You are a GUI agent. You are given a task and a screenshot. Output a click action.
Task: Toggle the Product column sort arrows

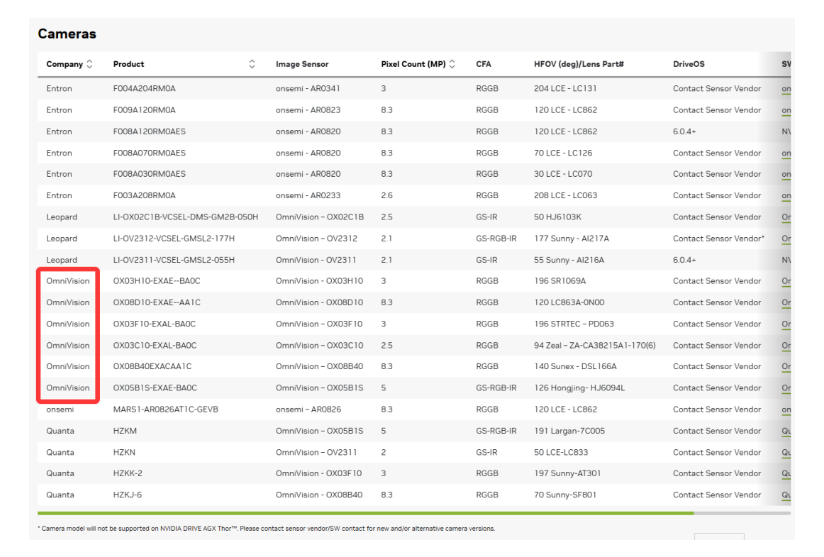click(x=253, y=65)
